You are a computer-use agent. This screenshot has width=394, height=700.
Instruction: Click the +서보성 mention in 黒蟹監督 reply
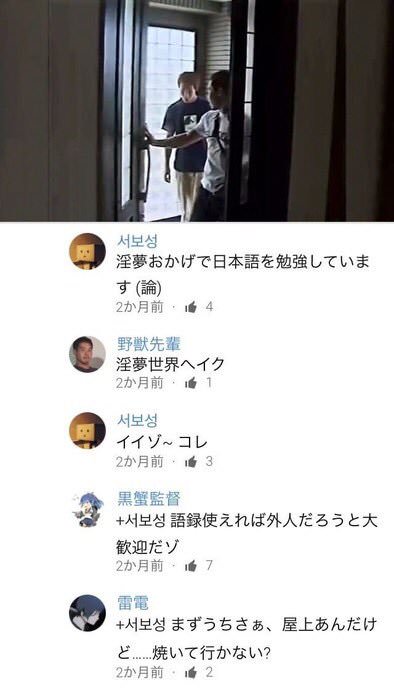(x=141, y=521)
